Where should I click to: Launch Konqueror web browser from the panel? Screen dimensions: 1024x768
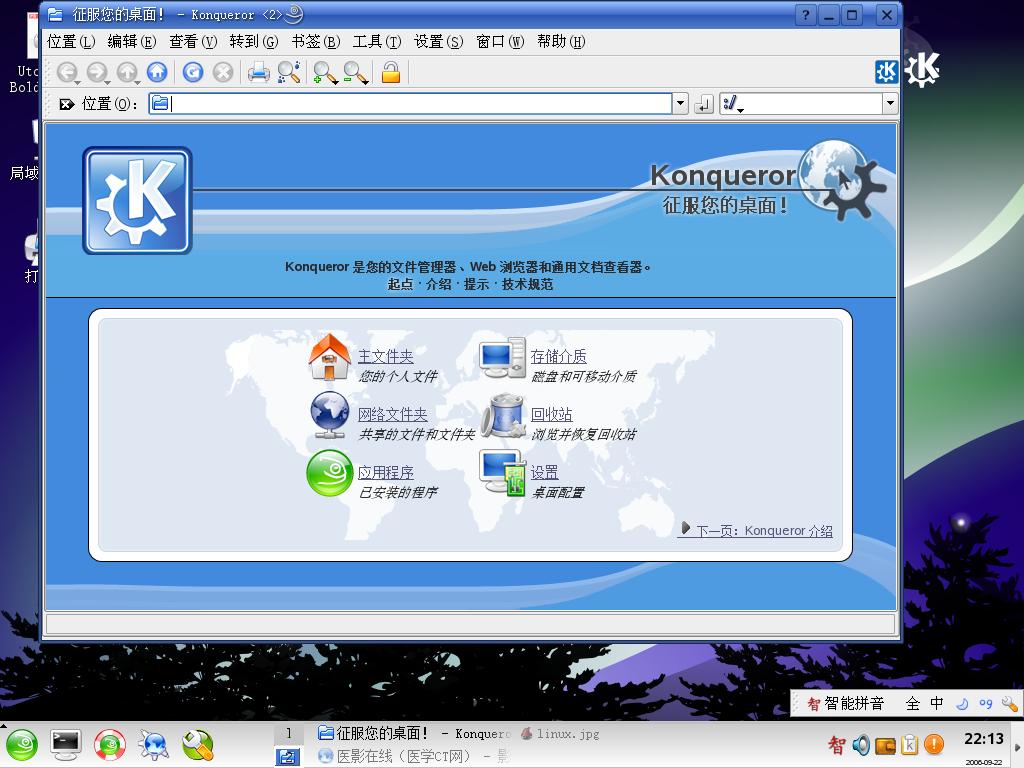tap(154, 745)
